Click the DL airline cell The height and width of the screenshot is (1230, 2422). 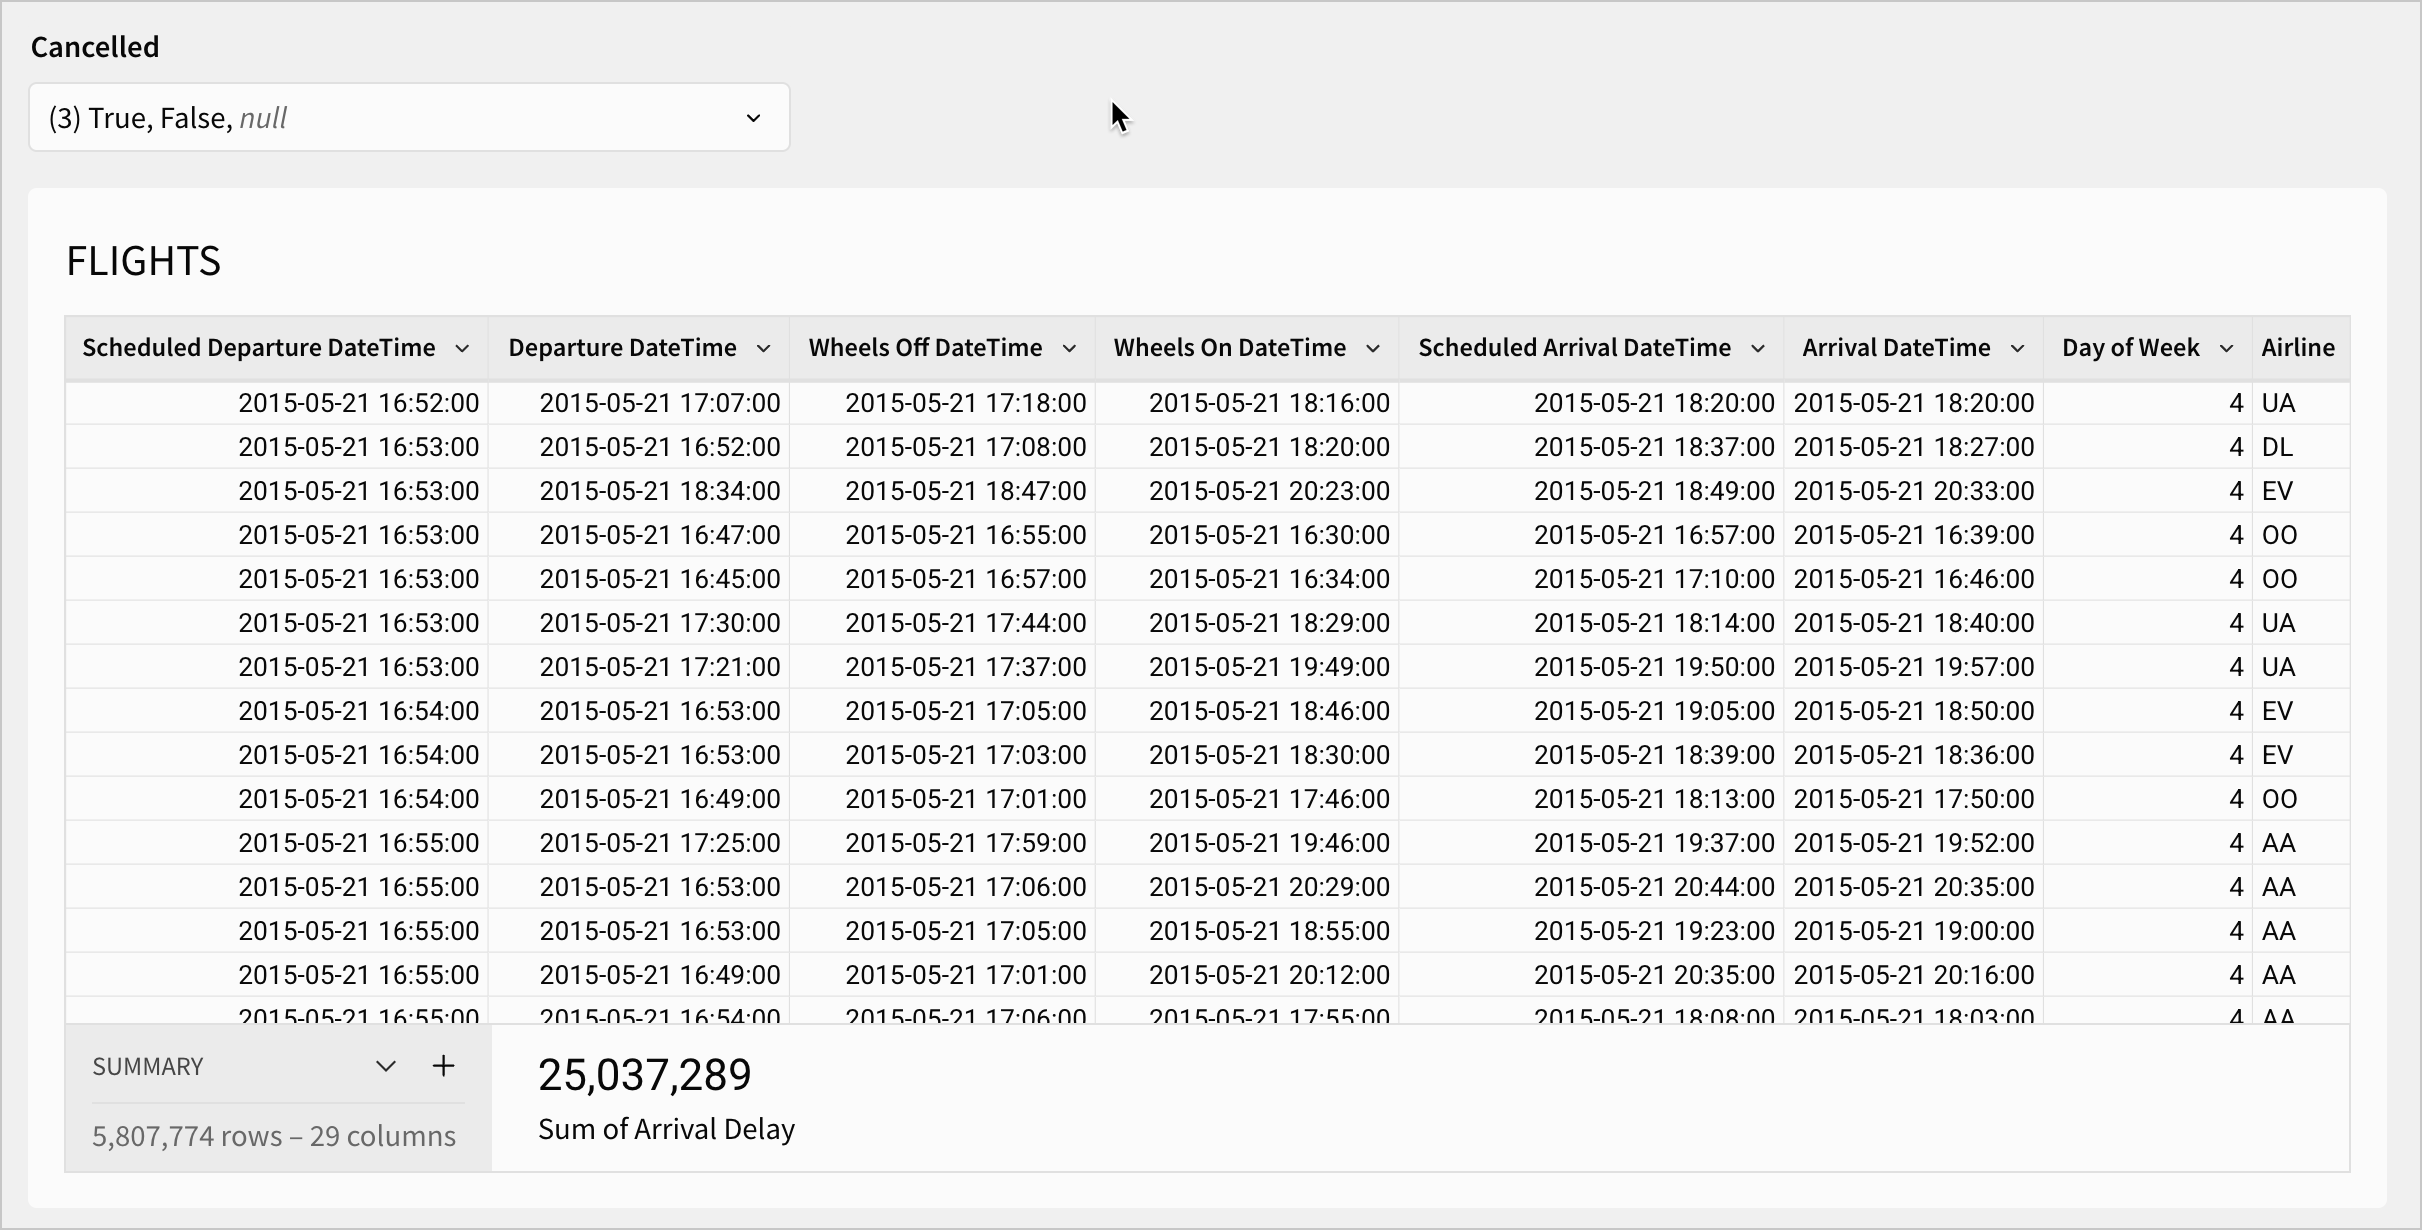pyautogui.click(x=2277, y=447)
